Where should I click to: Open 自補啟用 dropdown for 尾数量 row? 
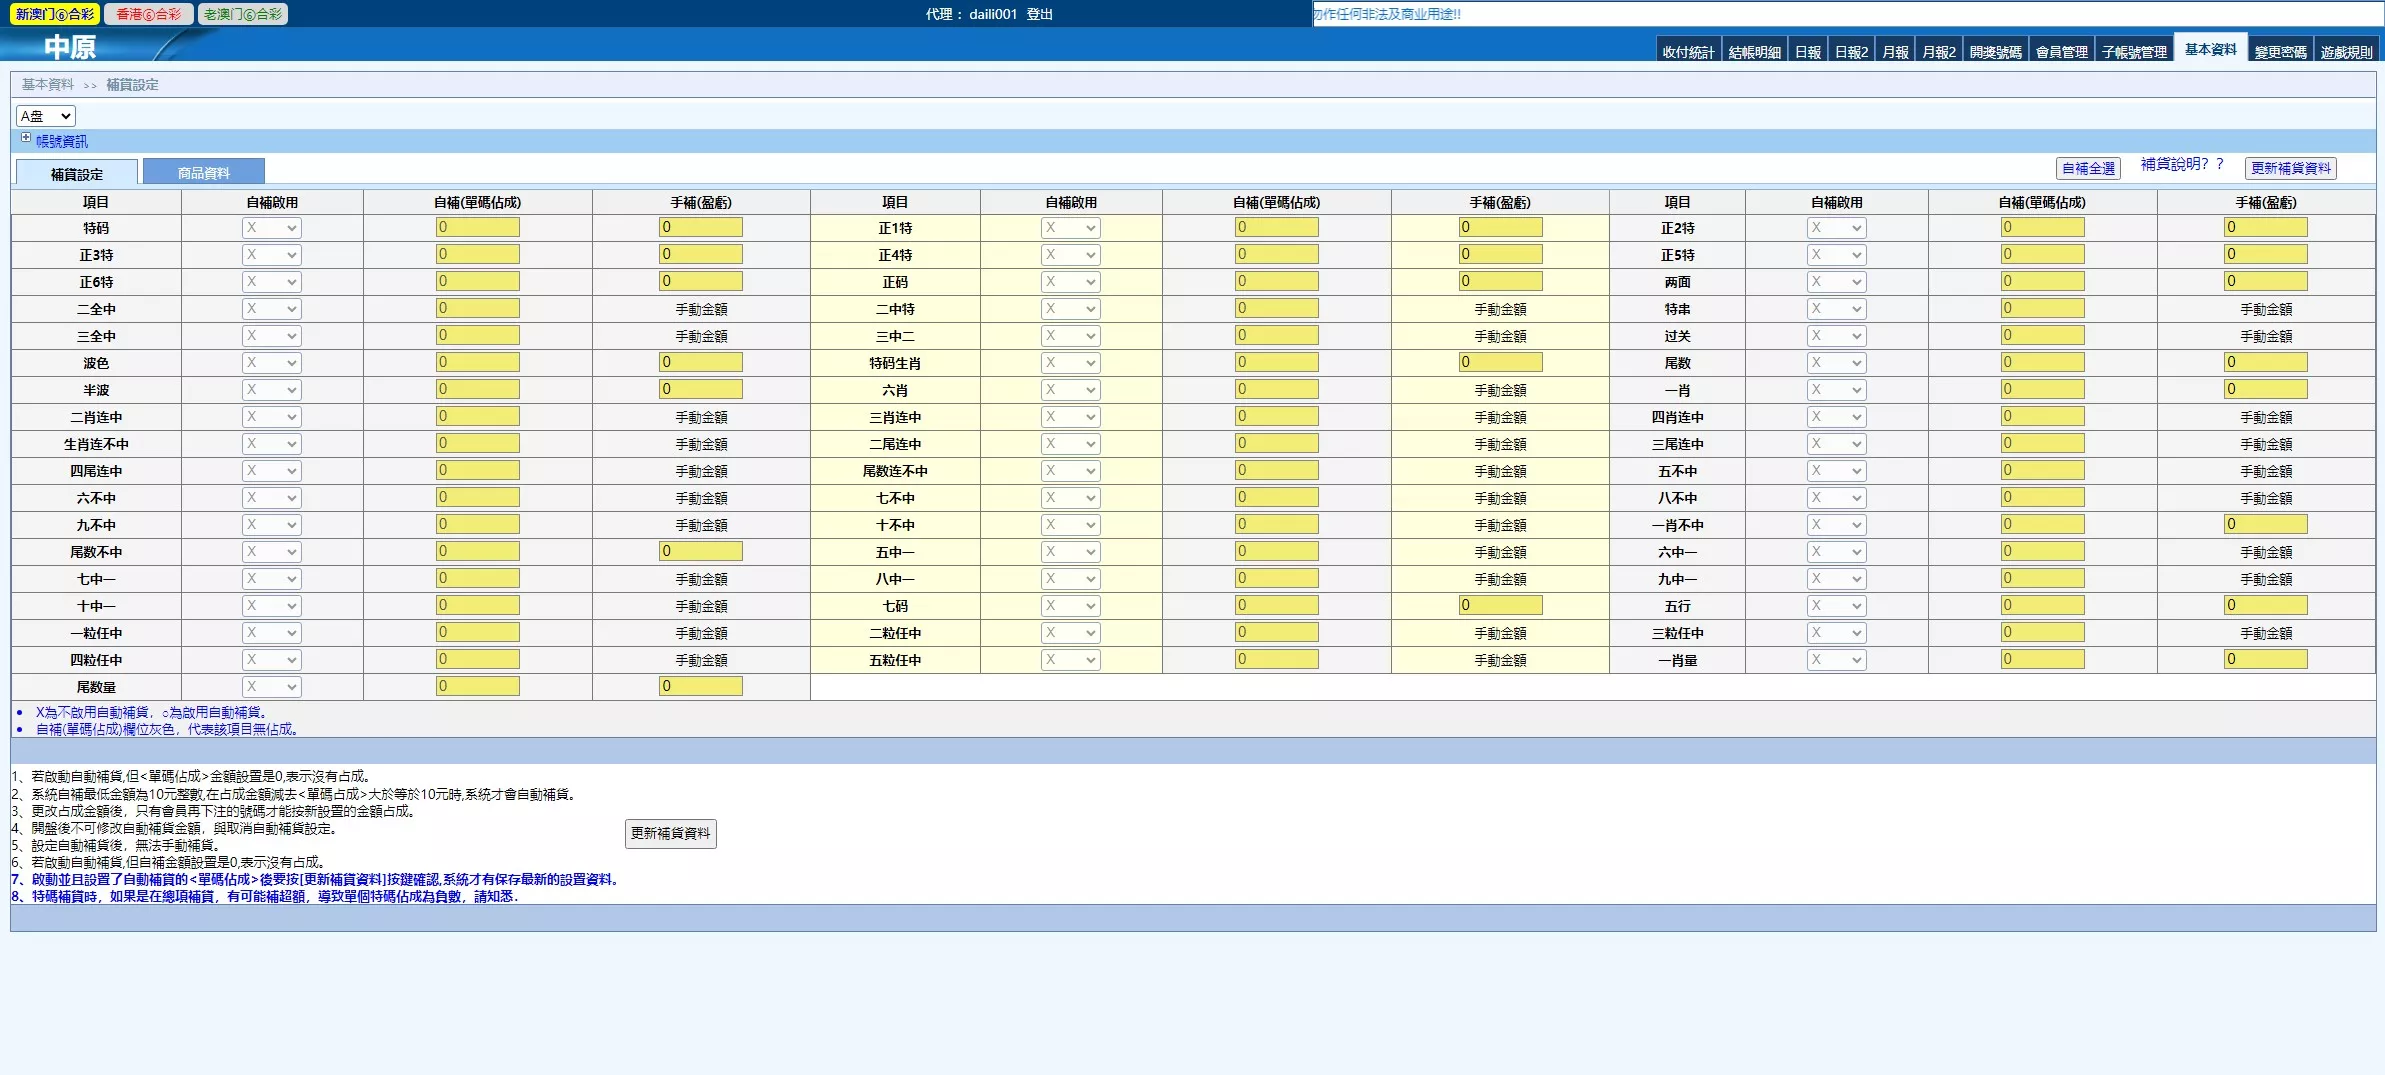pyautogui.click(x=271, y=687)
